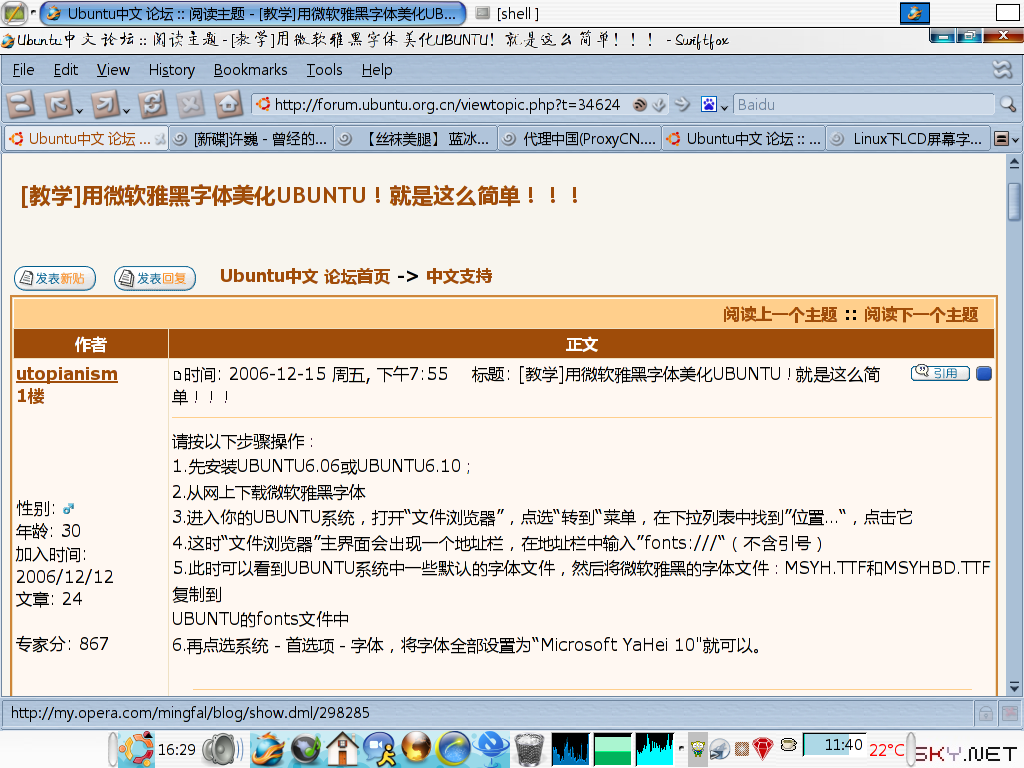Click the green memory monitor graph
This screenshot has height=768, width=1024.
click(x=613, y=748)
